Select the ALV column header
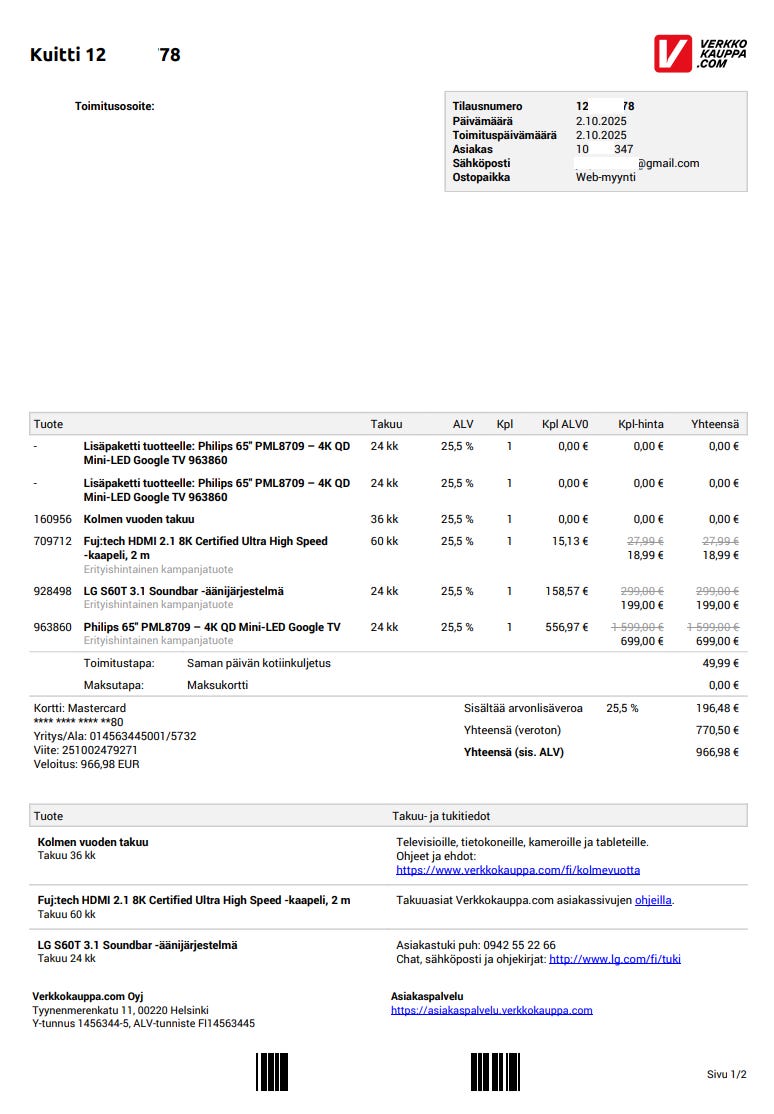This screenshot has height=1114, width=774. [x=463, y=424]
